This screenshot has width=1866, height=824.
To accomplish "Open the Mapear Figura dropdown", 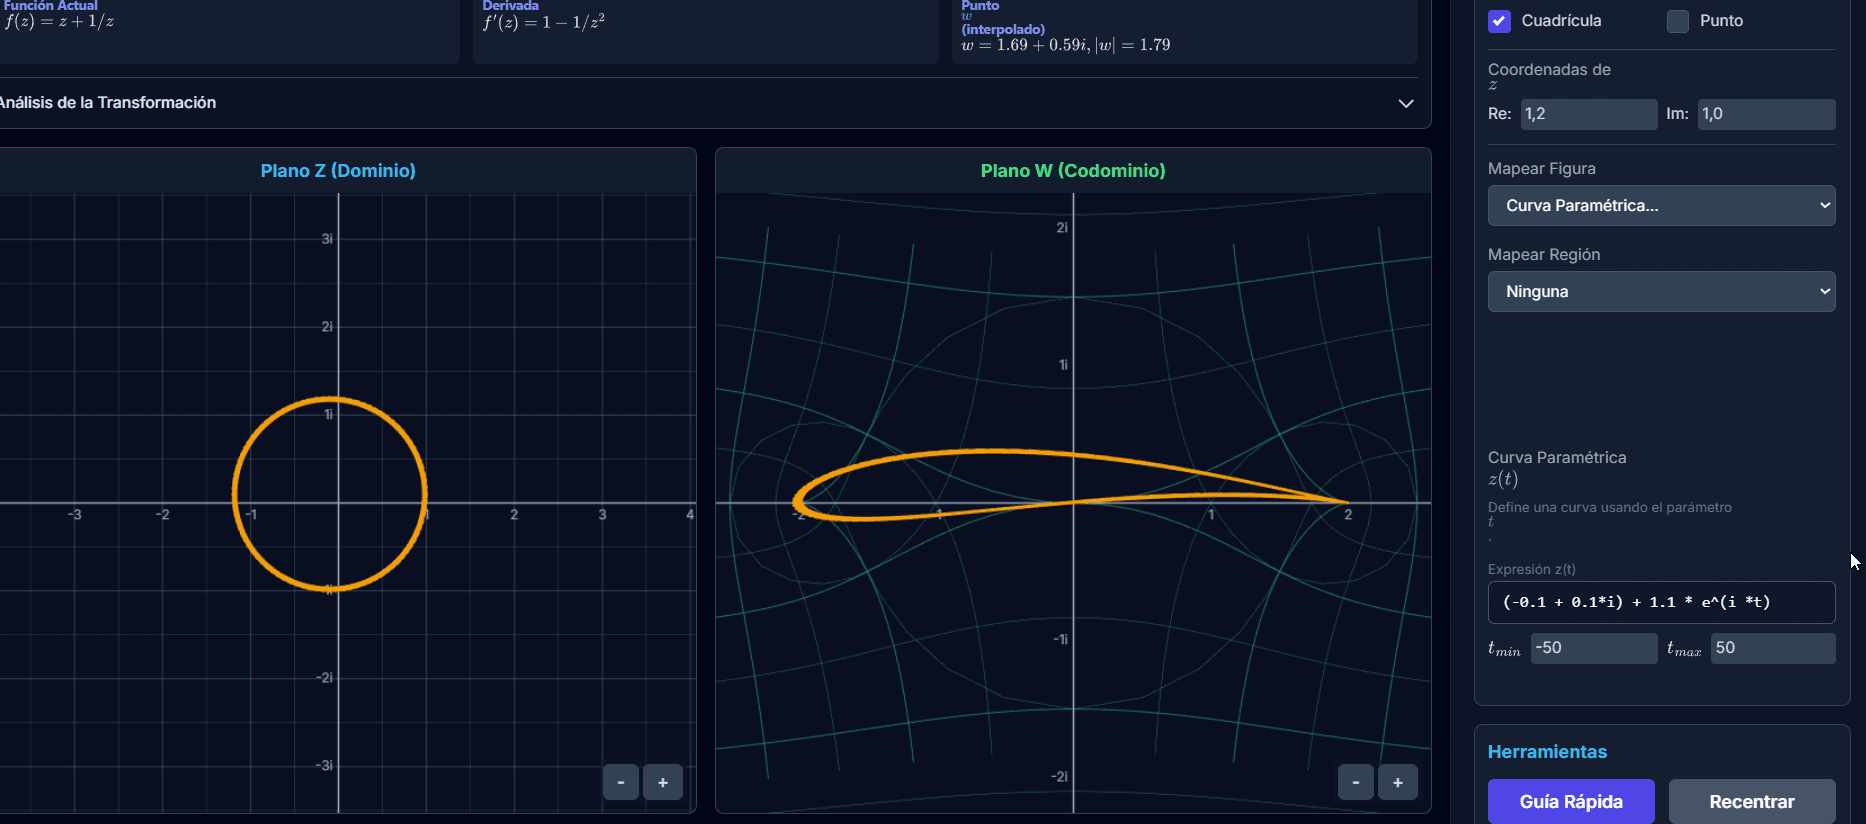I will (x=1661, y=205).
